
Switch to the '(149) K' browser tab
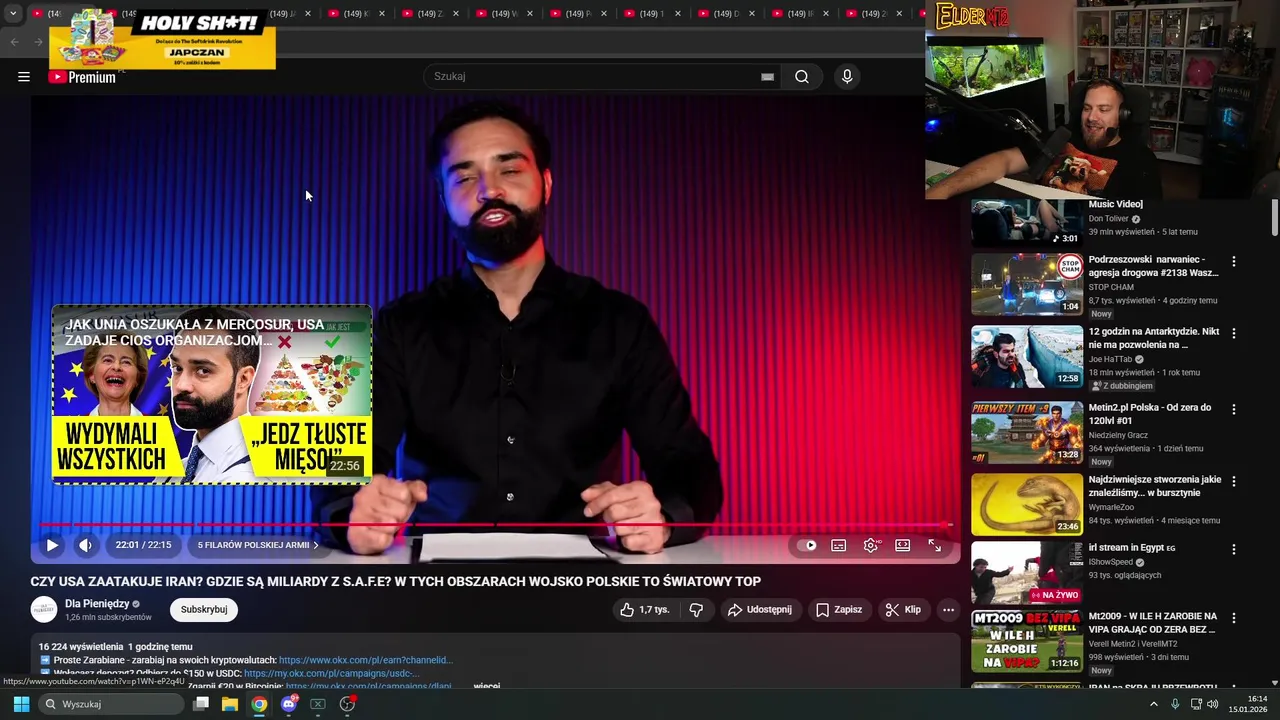355,14
